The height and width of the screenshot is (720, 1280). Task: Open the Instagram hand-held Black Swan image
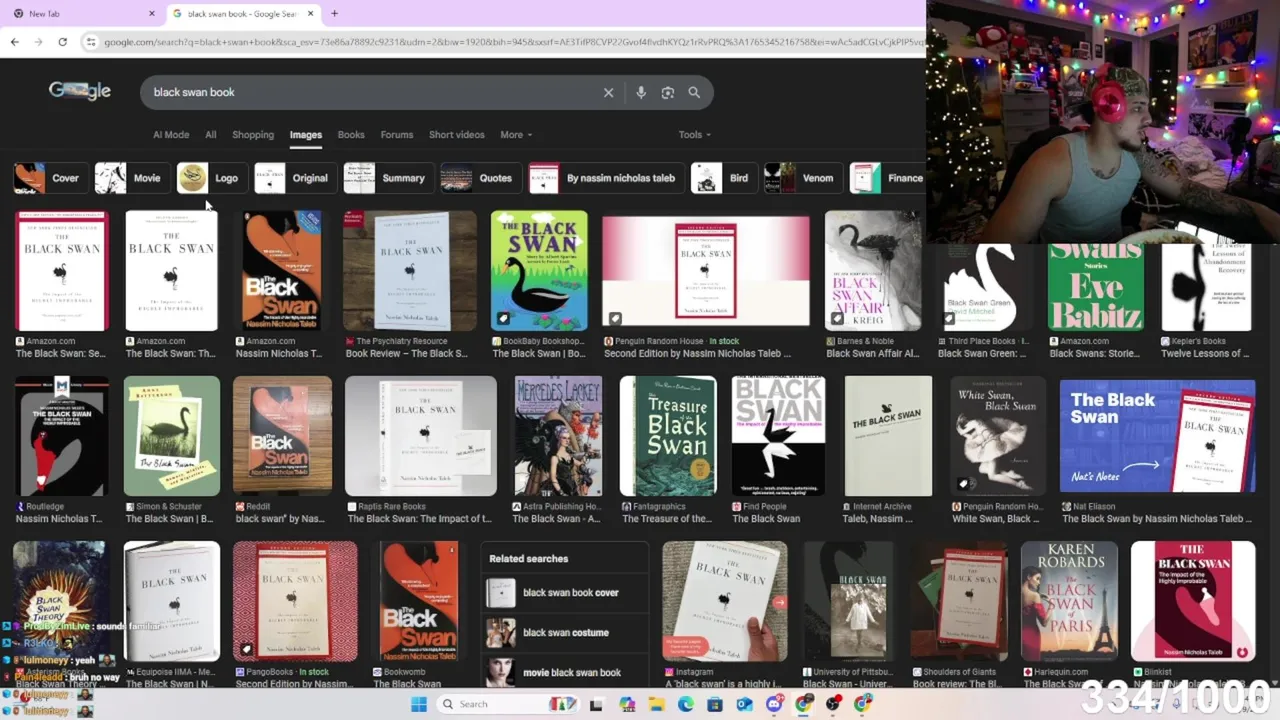tap(725, 602)
